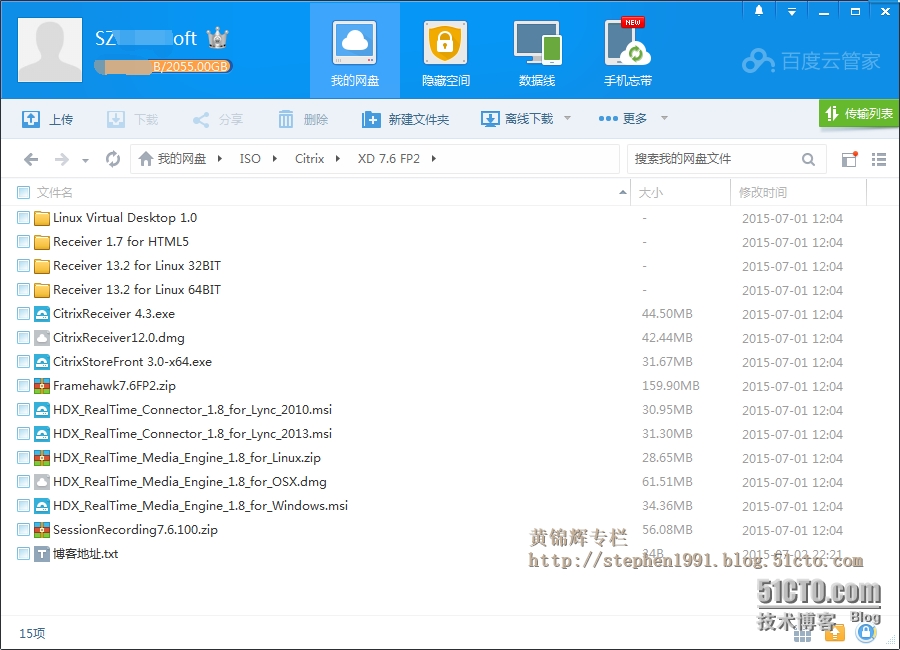Click HDX_RealTime_Media_Engine for_OSX.dmg icon

(41, 482)
